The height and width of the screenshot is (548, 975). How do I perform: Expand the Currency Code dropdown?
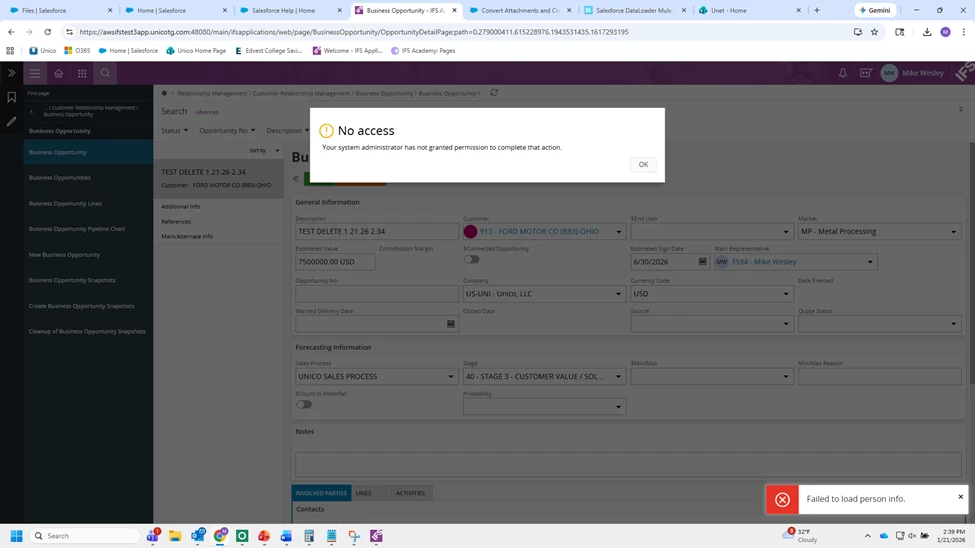coord(786,294)
